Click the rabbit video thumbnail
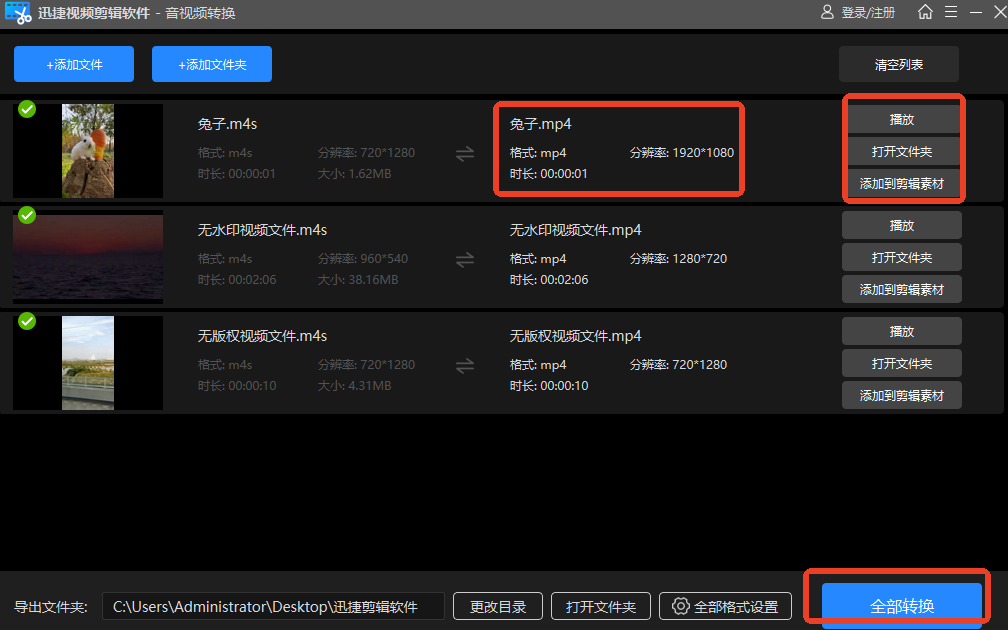 click(x=87, y=151)
